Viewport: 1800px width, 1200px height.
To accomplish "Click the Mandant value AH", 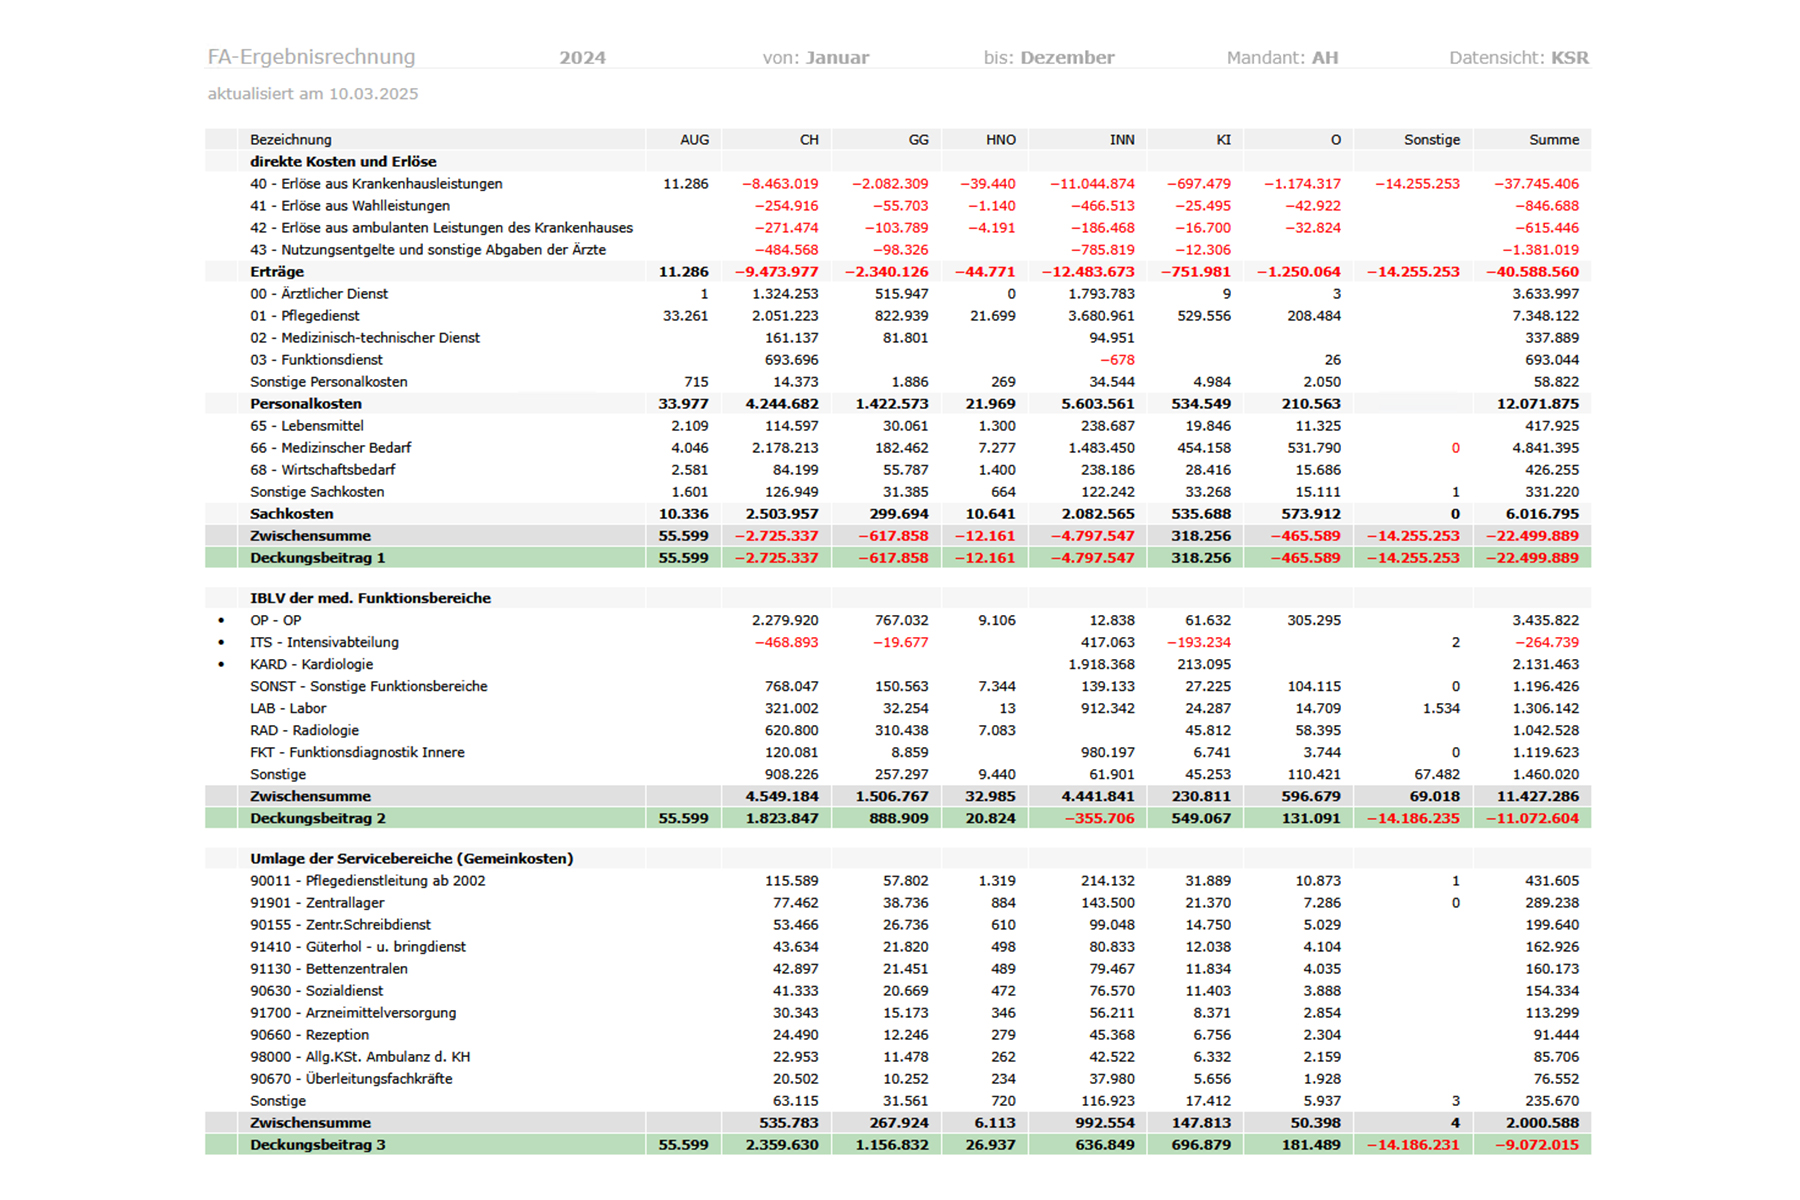I will click(1325, 58).
